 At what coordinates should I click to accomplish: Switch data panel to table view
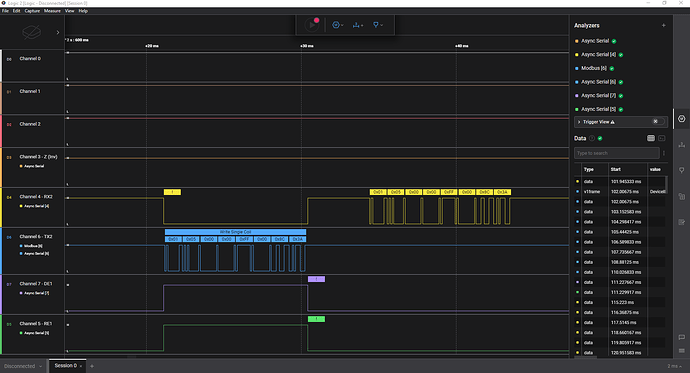pyautogui.click(x=651, y=138)
